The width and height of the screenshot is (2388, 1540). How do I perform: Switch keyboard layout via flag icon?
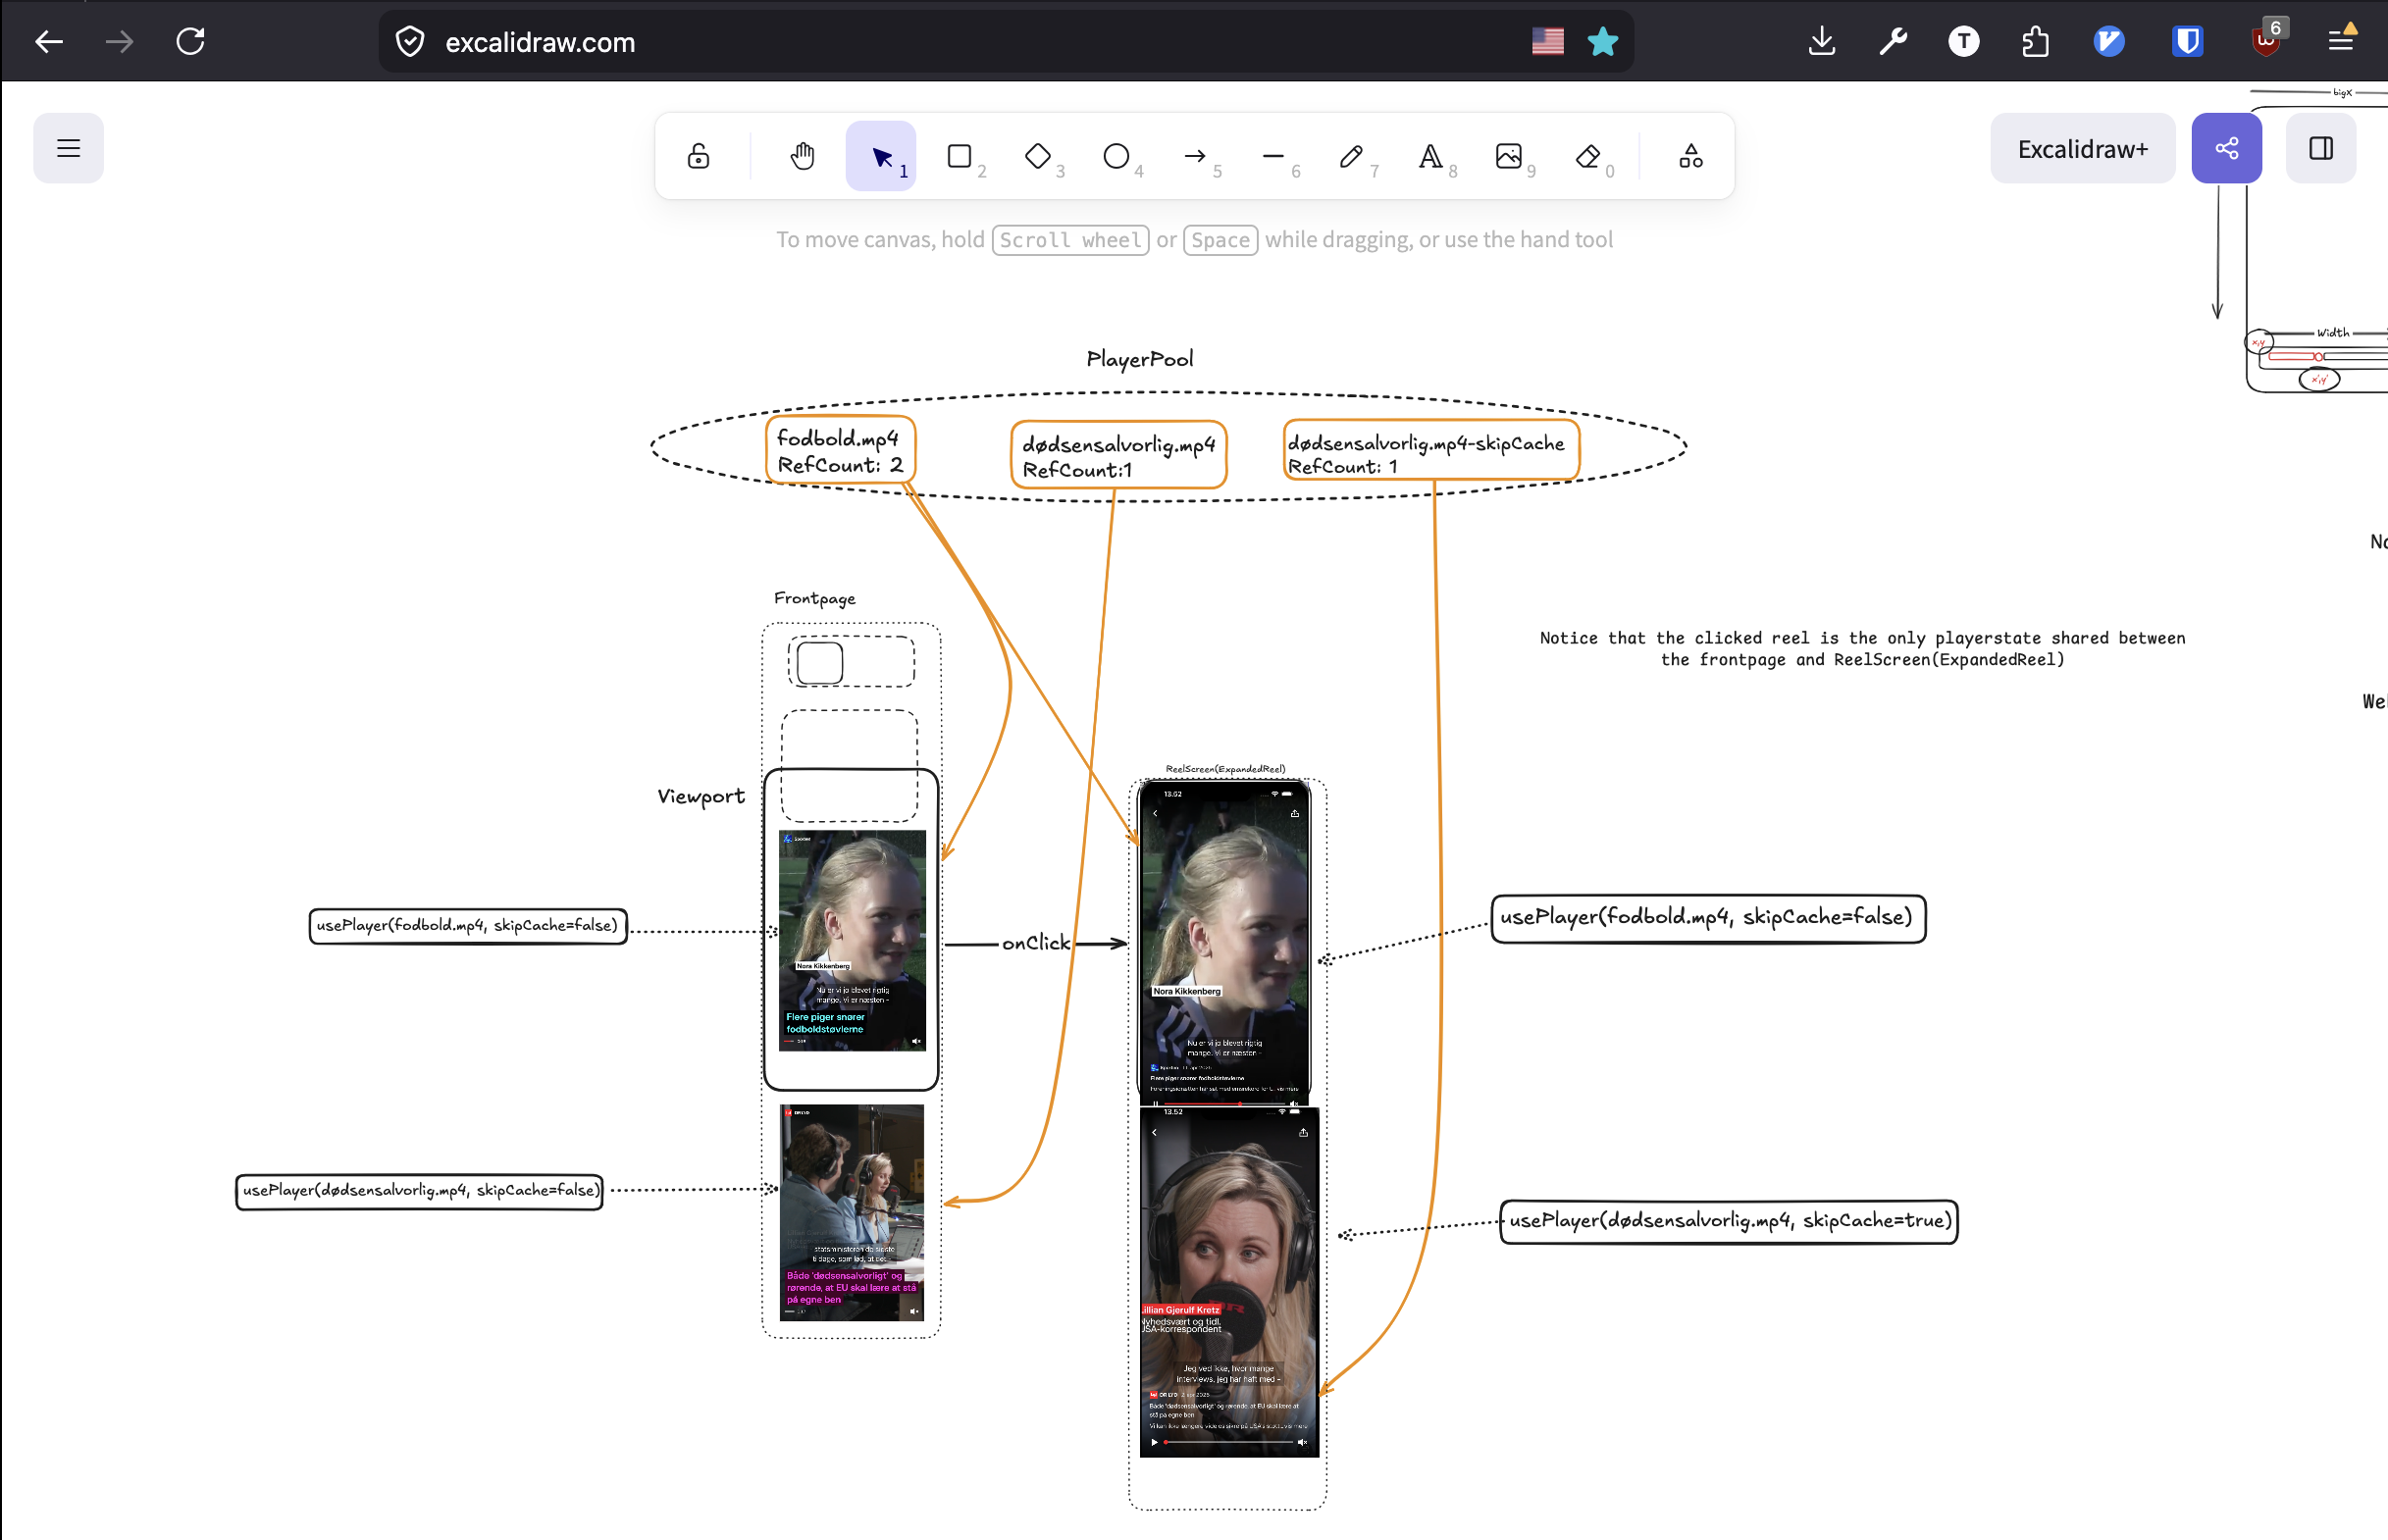1547,41
